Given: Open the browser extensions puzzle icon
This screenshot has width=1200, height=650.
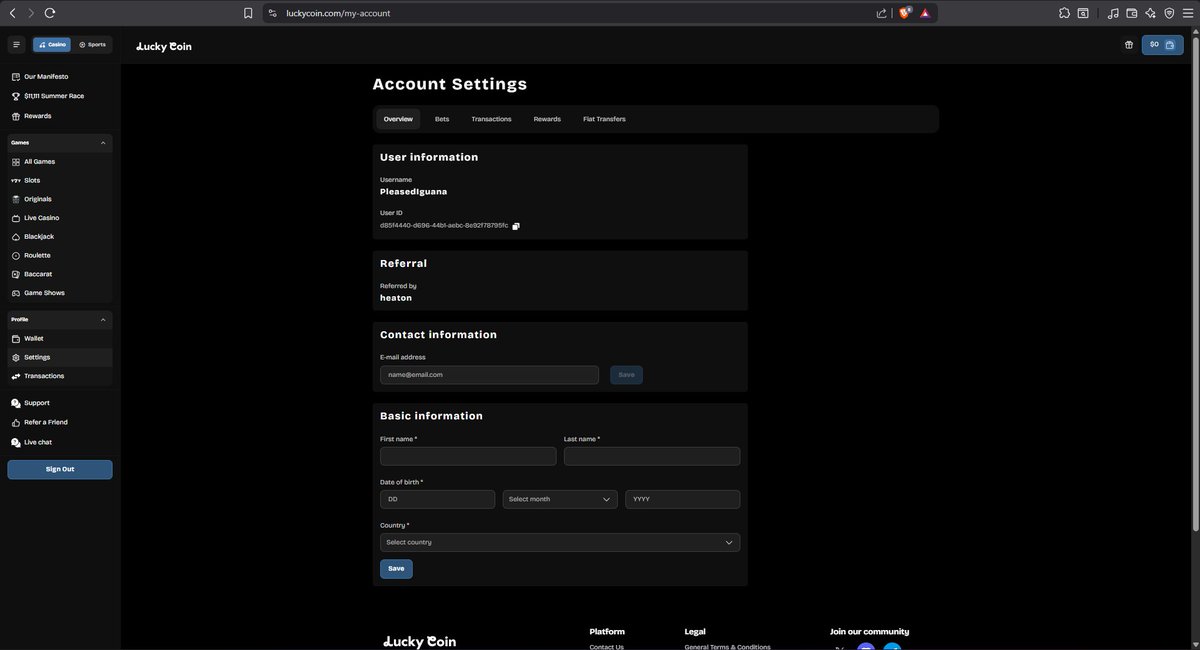Looking at the screenshot, I should tap(1064, 13).
